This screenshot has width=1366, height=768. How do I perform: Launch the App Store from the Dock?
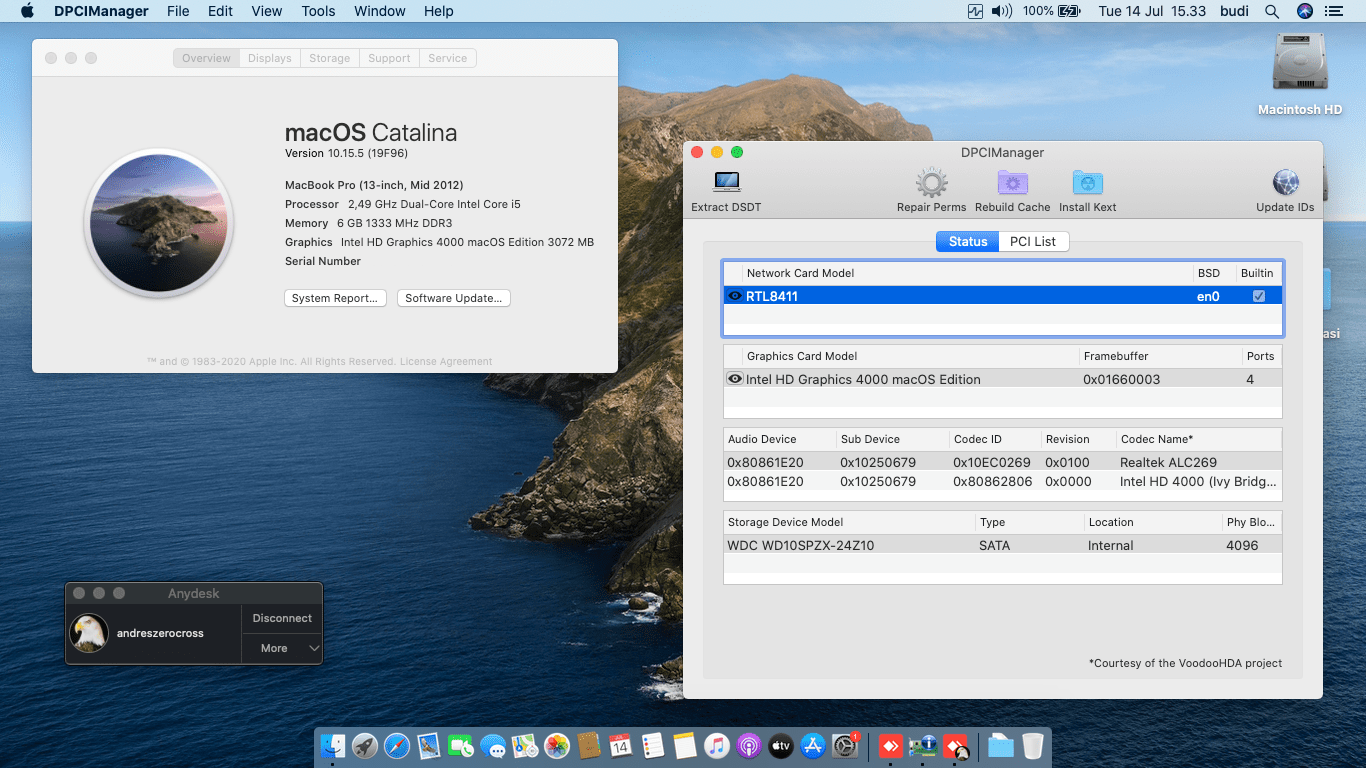click(x=812, y=746)
